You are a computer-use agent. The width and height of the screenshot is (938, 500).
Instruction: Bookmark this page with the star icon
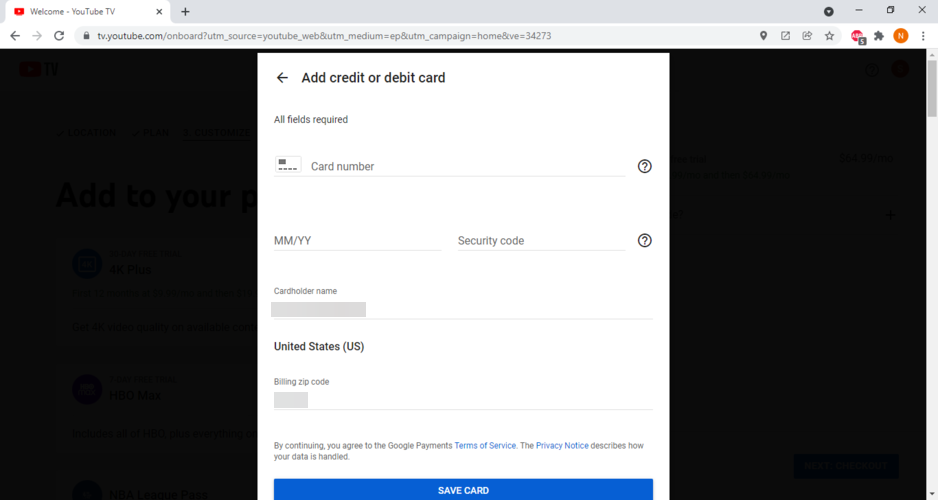coord(829,36)
